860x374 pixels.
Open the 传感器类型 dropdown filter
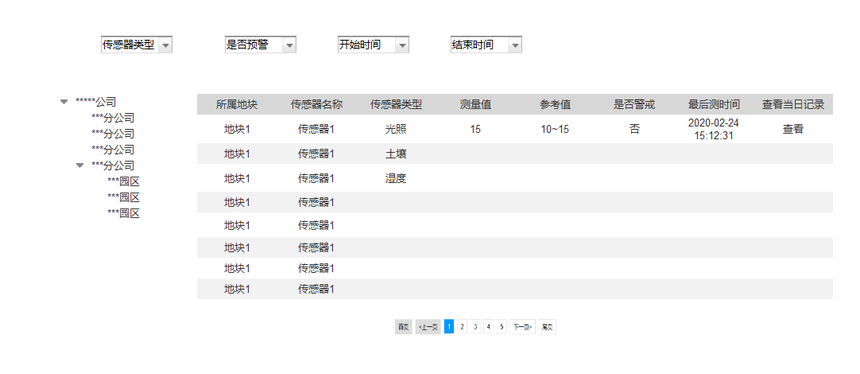click(137, 45)
